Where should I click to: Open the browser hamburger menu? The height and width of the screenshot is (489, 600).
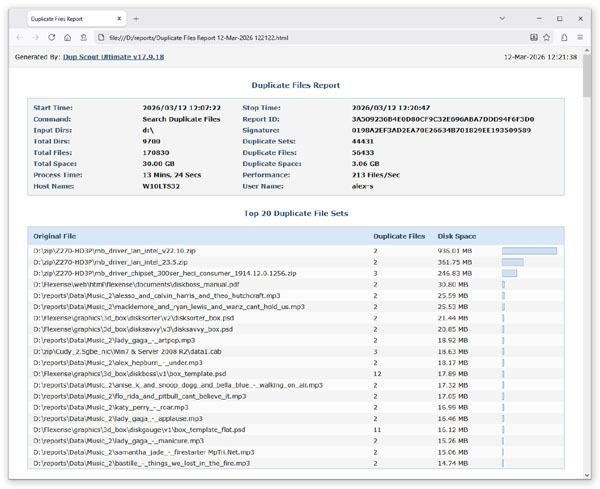[580, 37]
